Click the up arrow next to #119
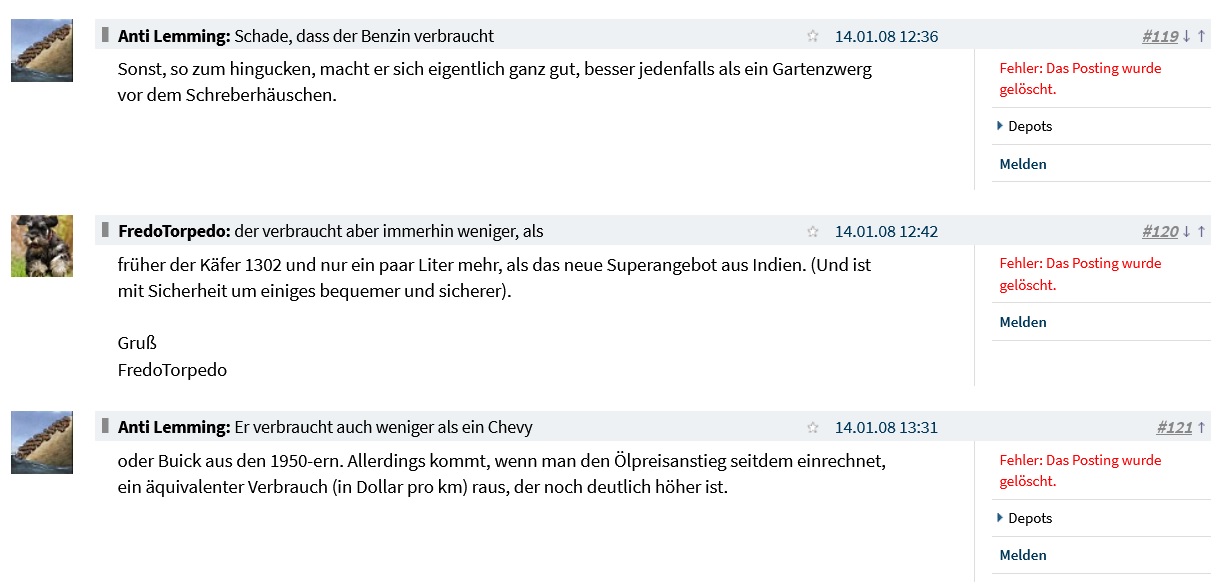1228x586 pixels. (1202, 36)
